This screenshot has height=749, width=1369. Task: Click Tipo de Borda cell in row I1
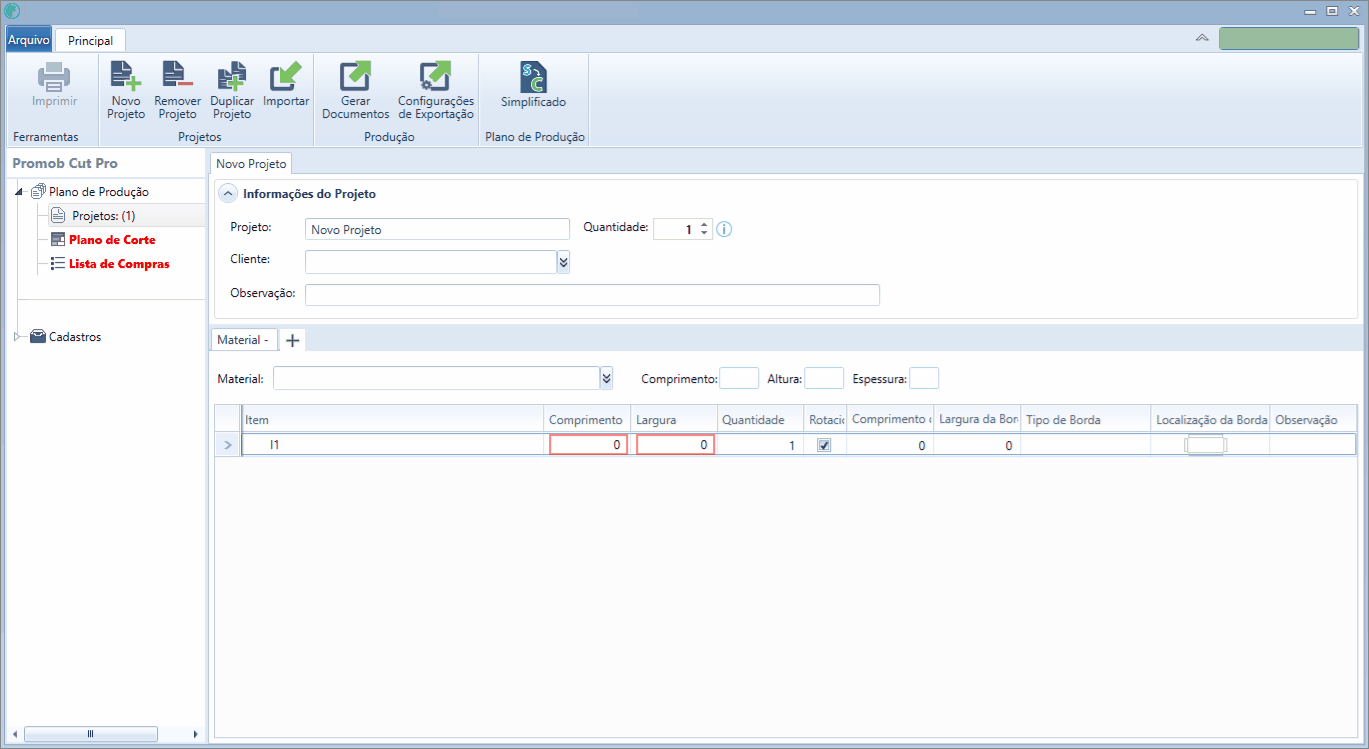click(x=1085, y=445)
